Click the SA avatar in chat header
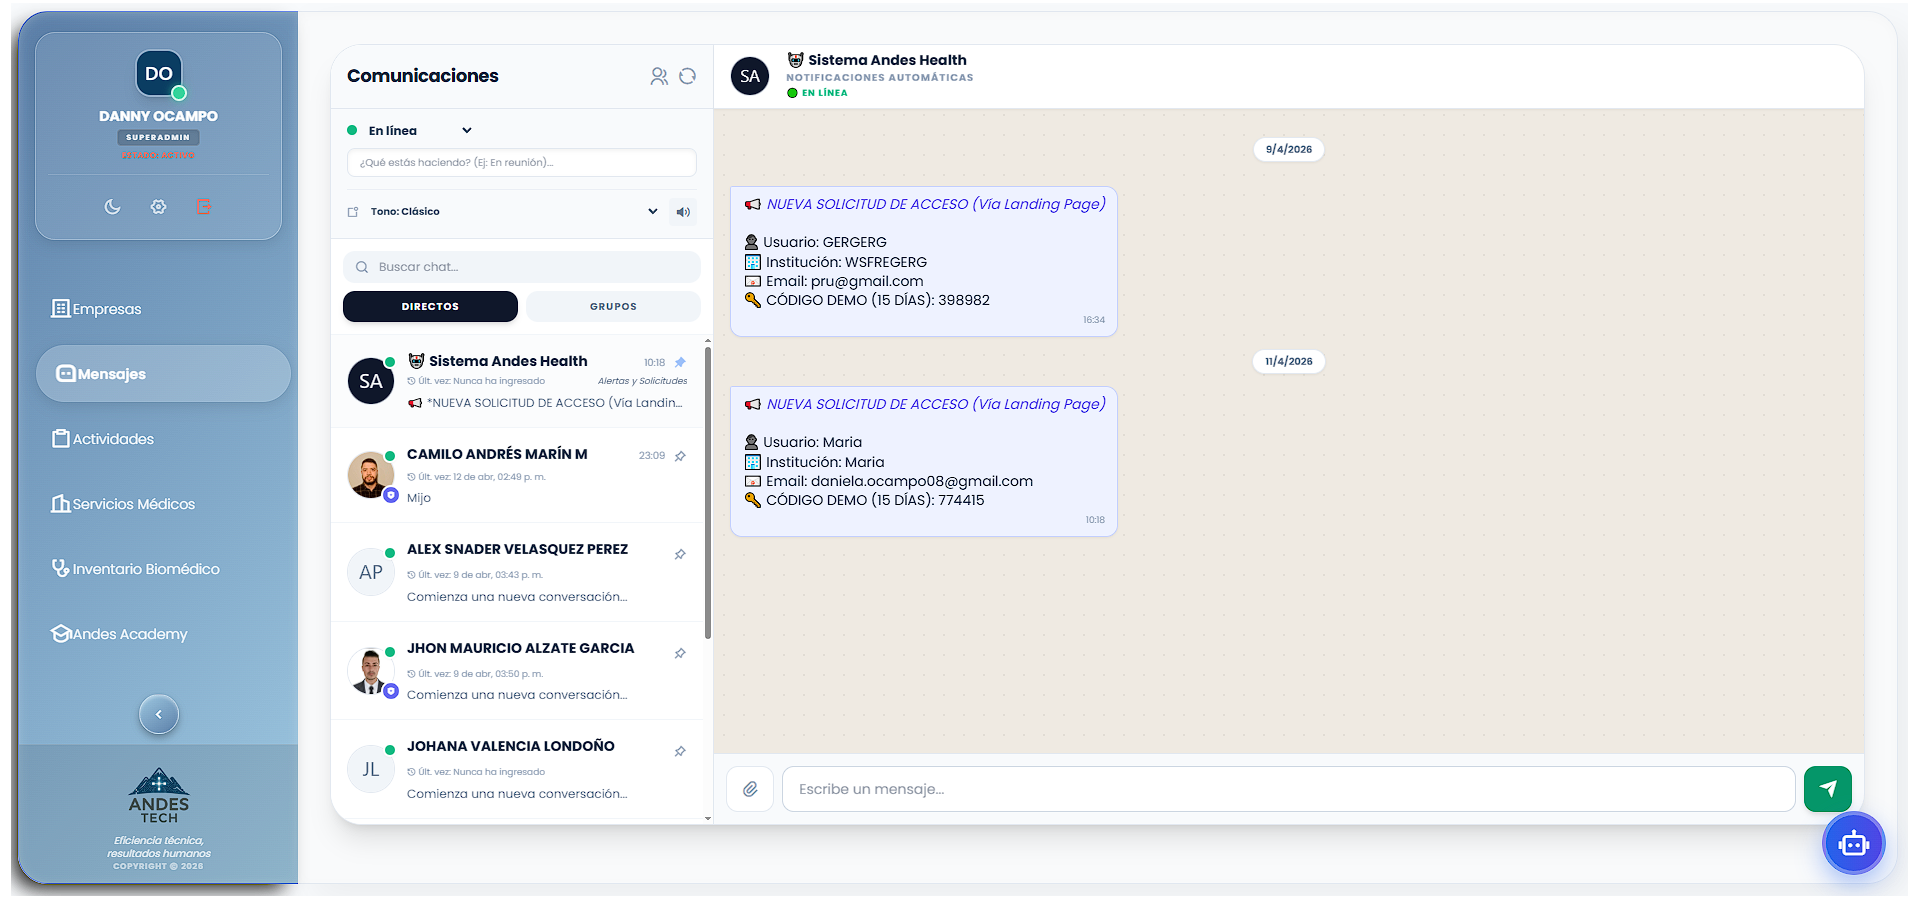Screen dimensions: 1920x900 pyautogui.click(x=750, y=76)
